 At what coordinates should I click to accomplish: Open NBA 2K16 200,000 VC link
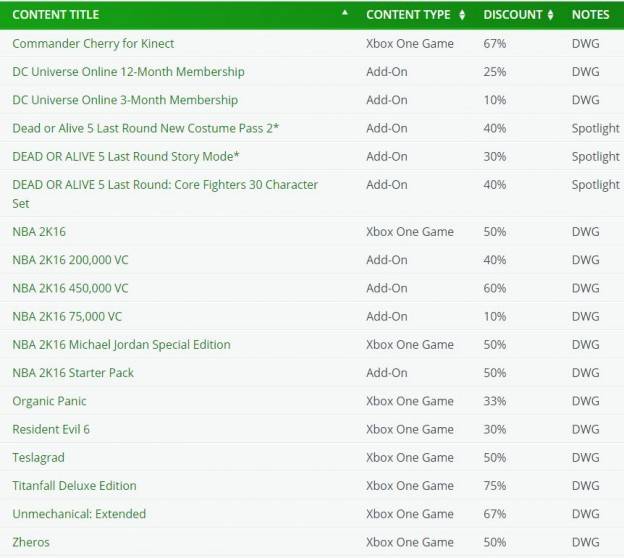pos(70,260)
